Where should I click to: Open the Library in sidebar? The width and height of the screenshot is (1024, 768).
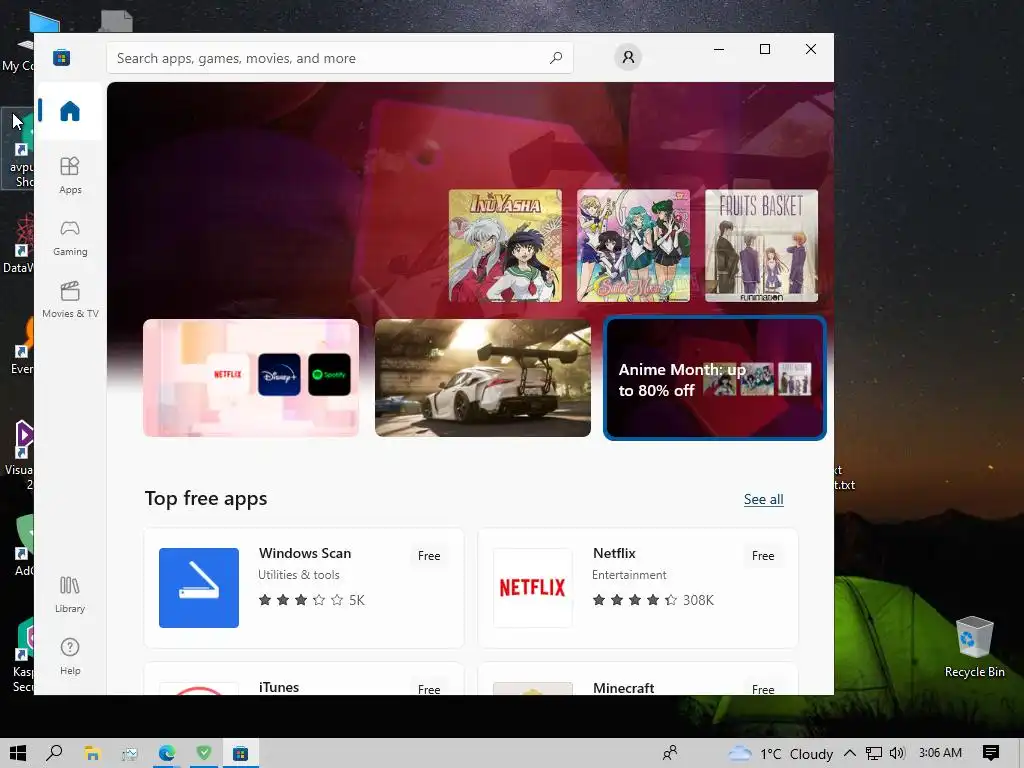[x=70, y=594]
